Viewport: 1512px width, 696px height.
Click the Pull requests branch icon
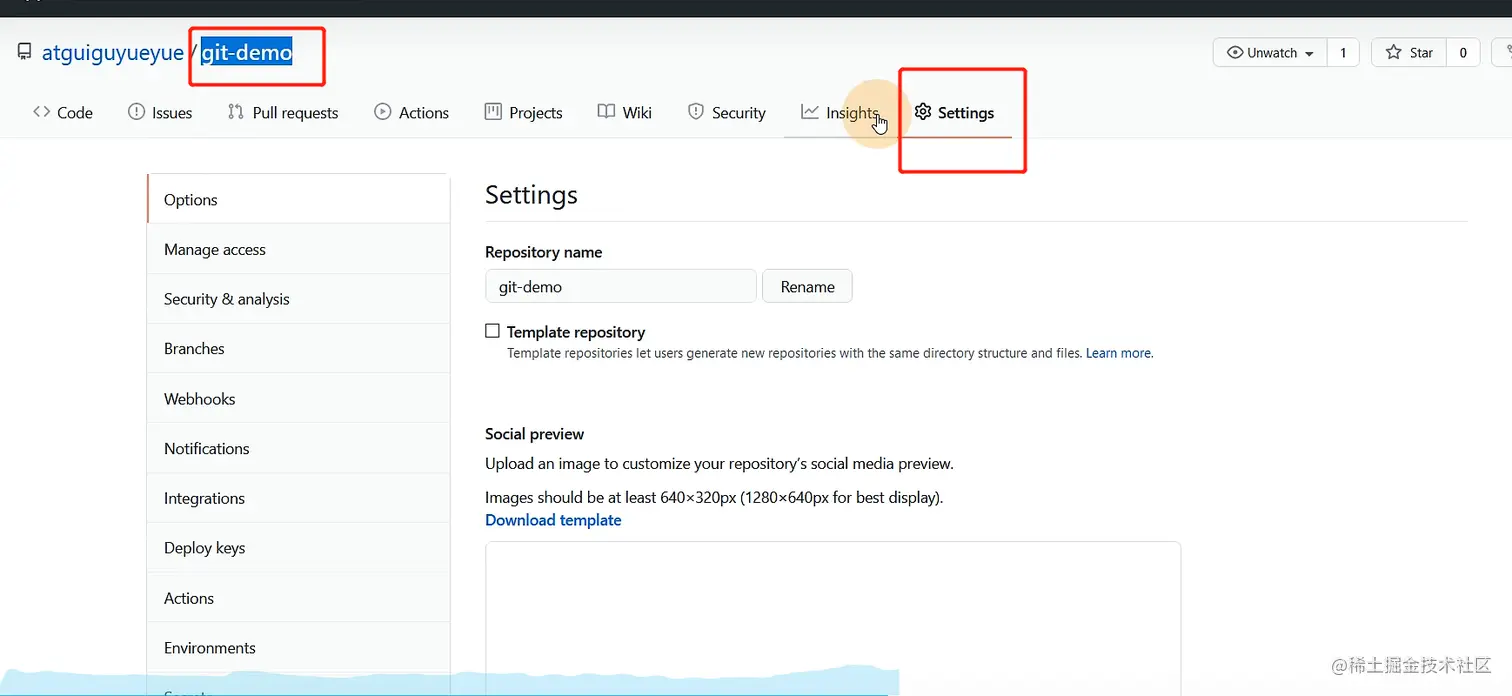[x=236, y=112]
